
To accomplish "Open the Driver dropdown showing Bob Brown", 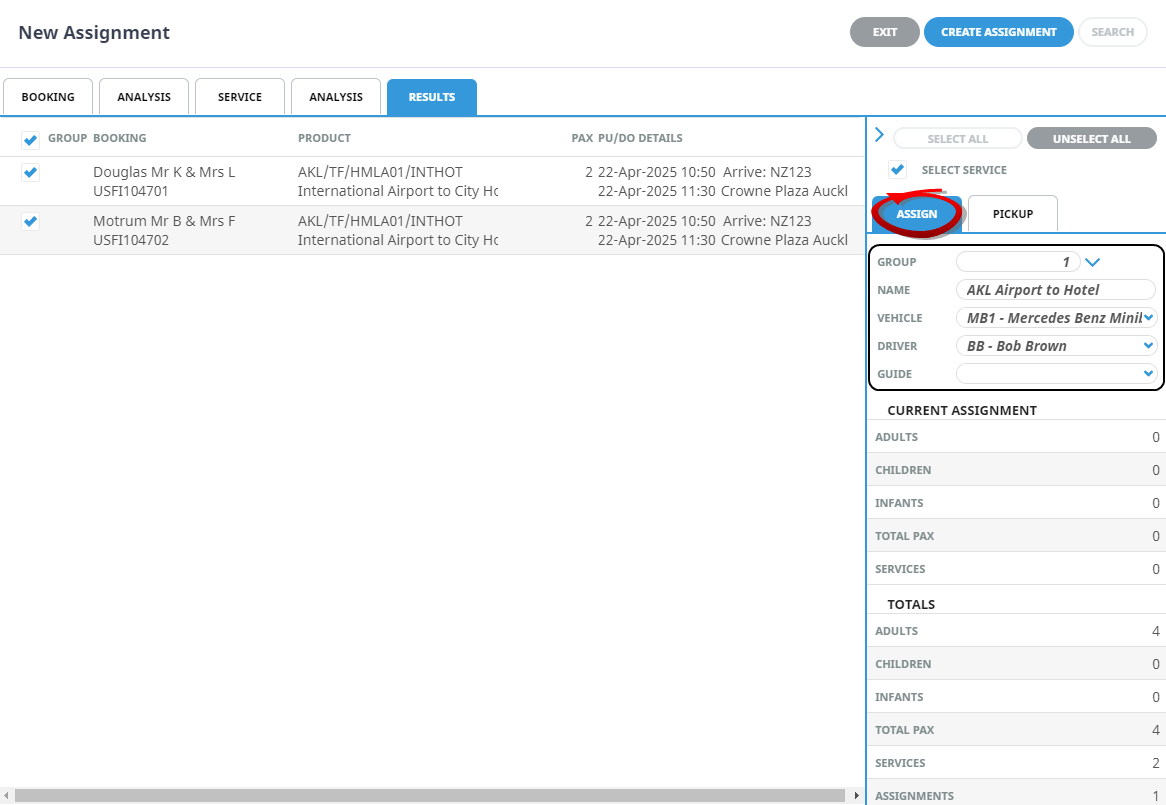I will pos(1147,346).
